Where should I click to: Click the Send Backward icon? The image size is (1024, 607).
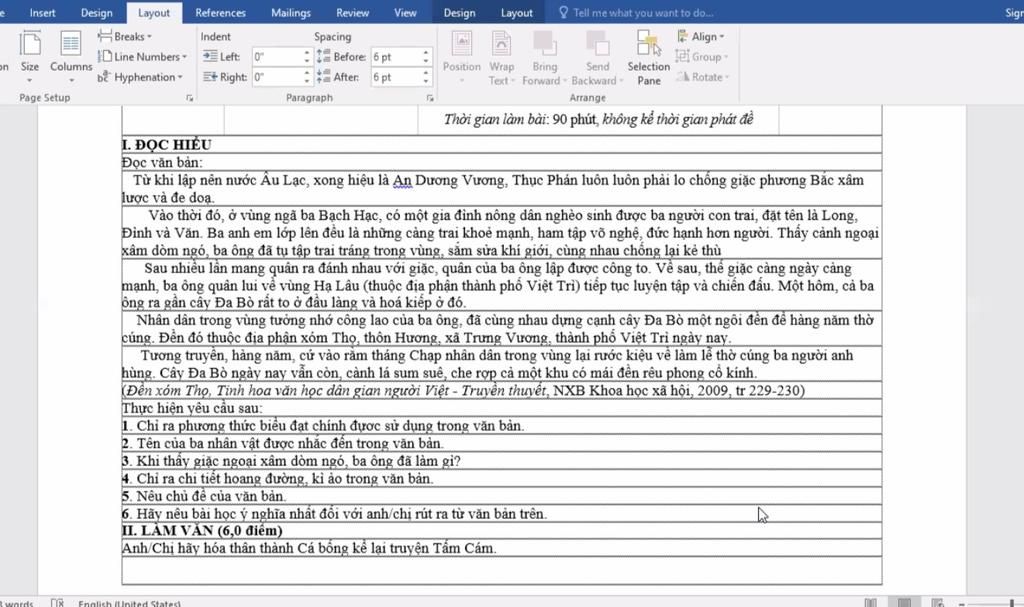pyautogui.click(x=598, y=44)
